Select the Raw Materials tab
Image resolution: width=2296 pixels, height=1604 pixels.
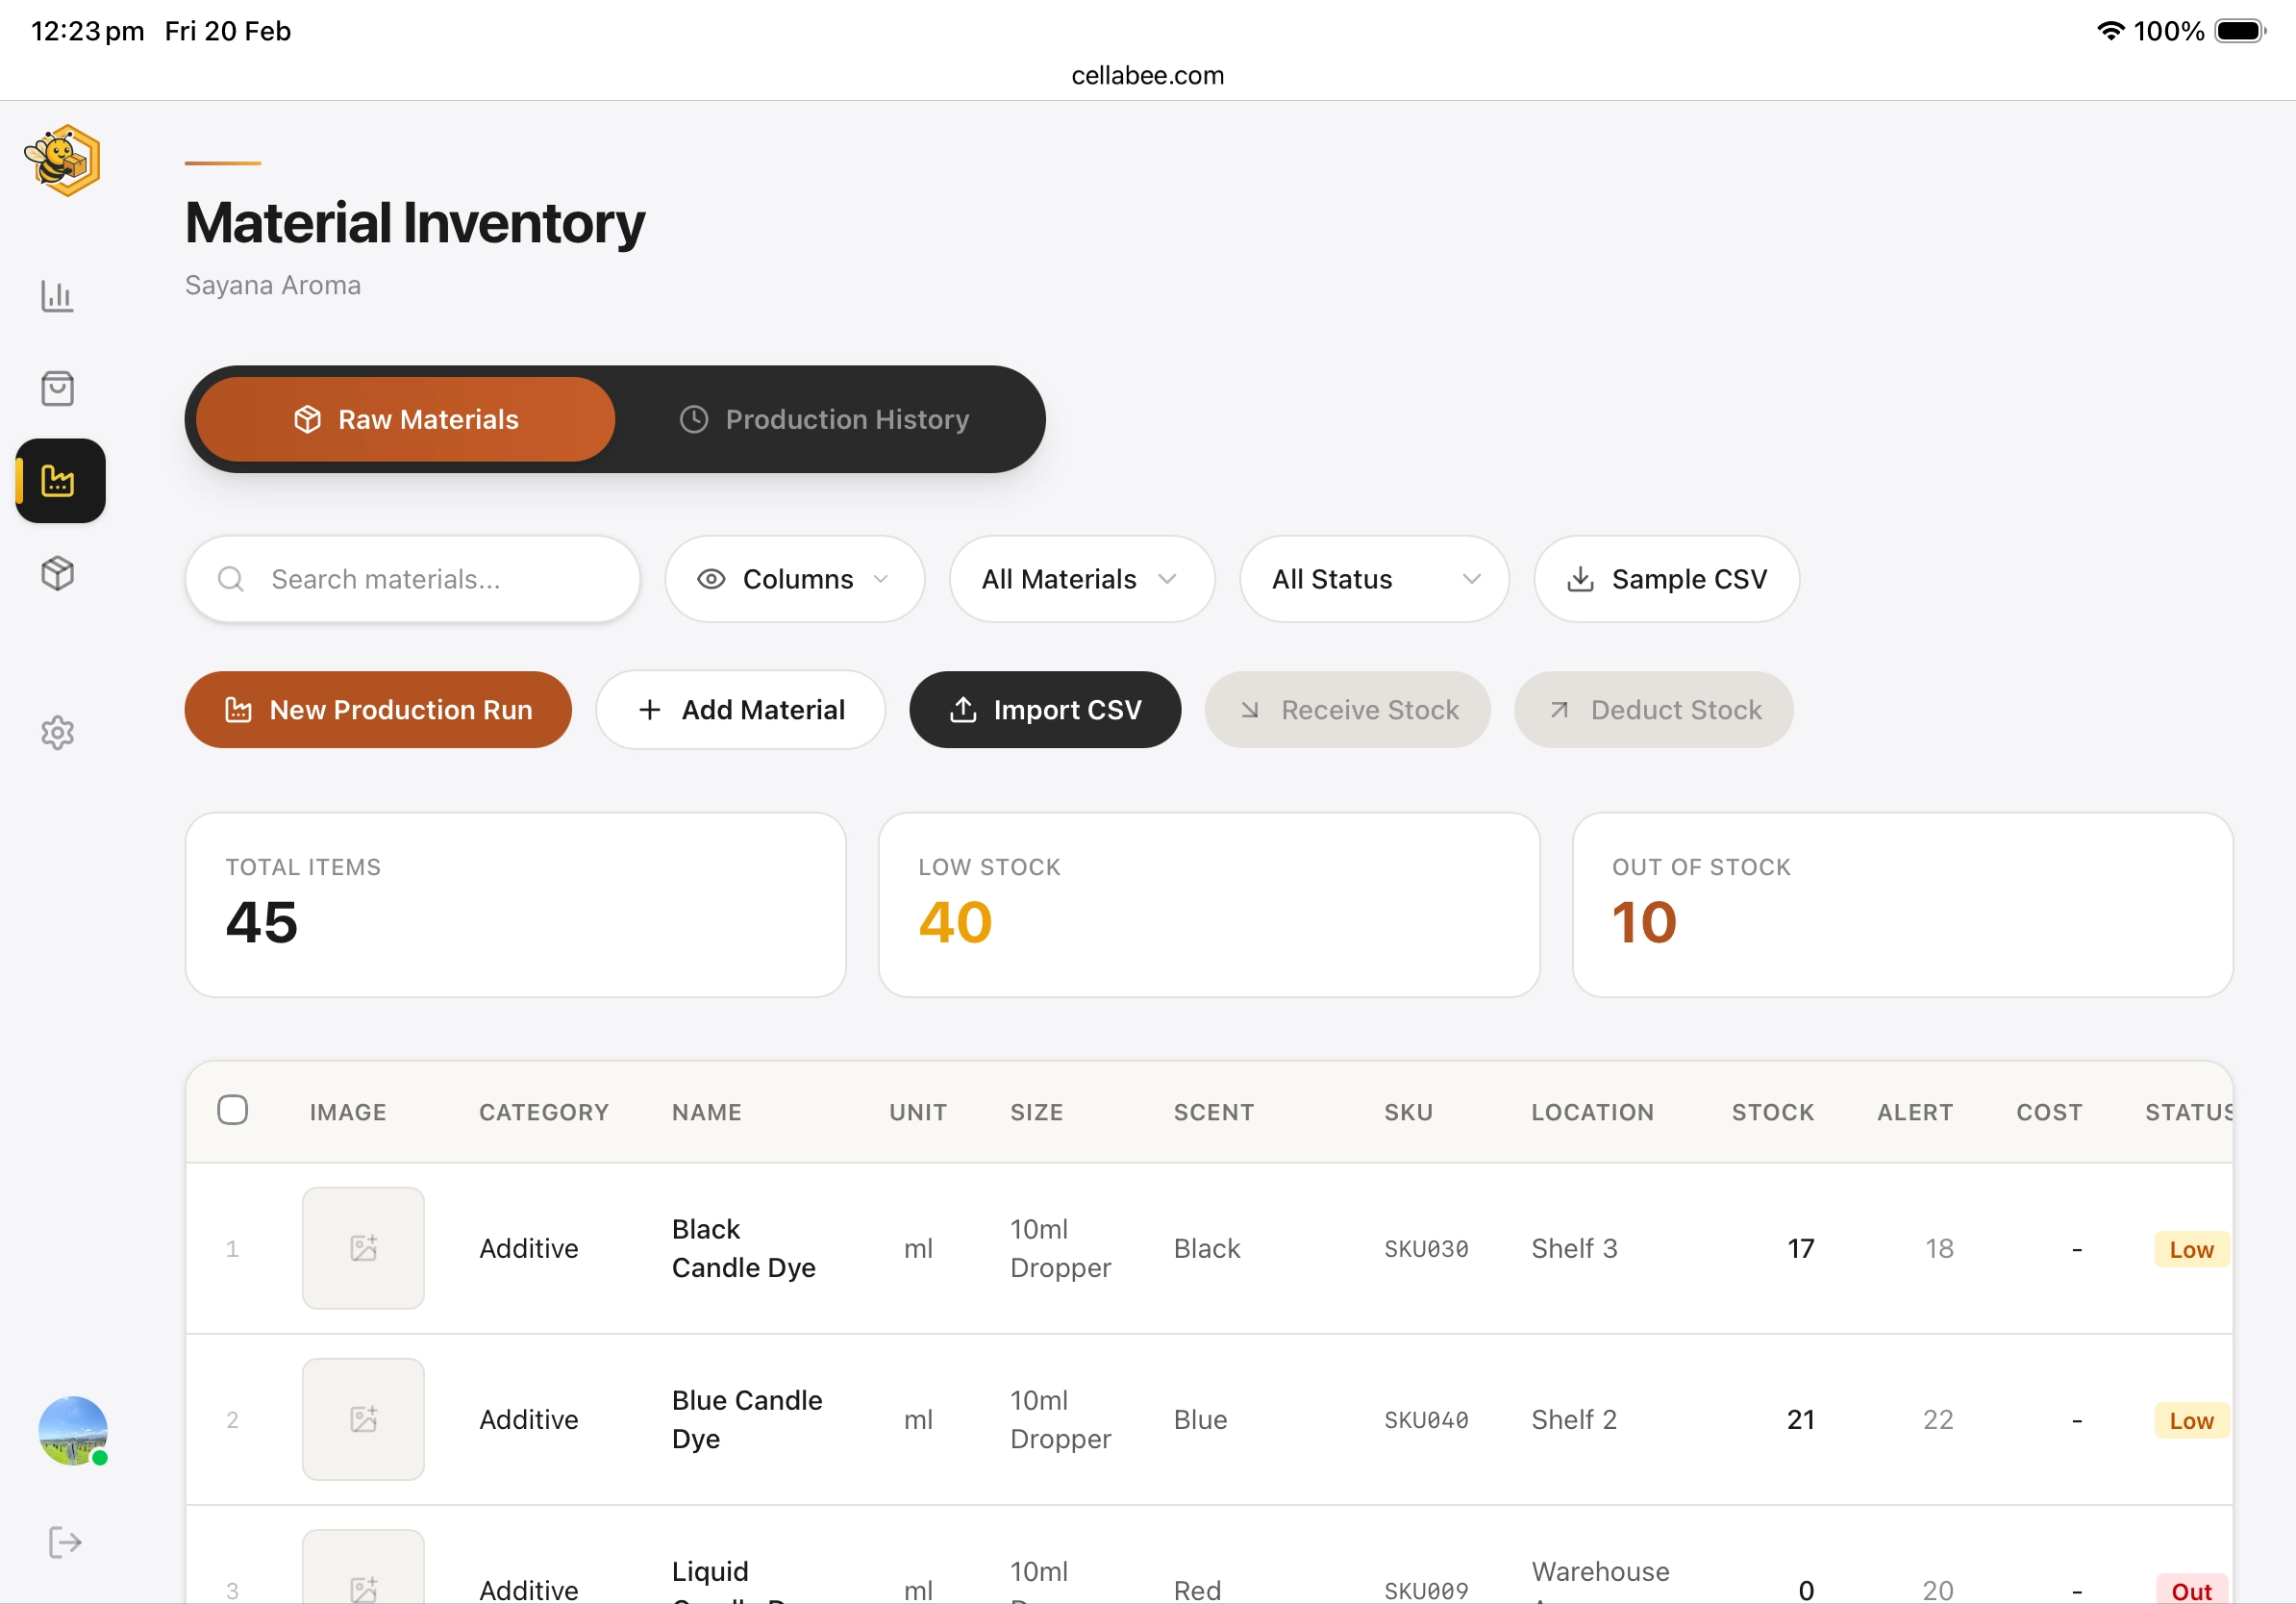[404, 419]
